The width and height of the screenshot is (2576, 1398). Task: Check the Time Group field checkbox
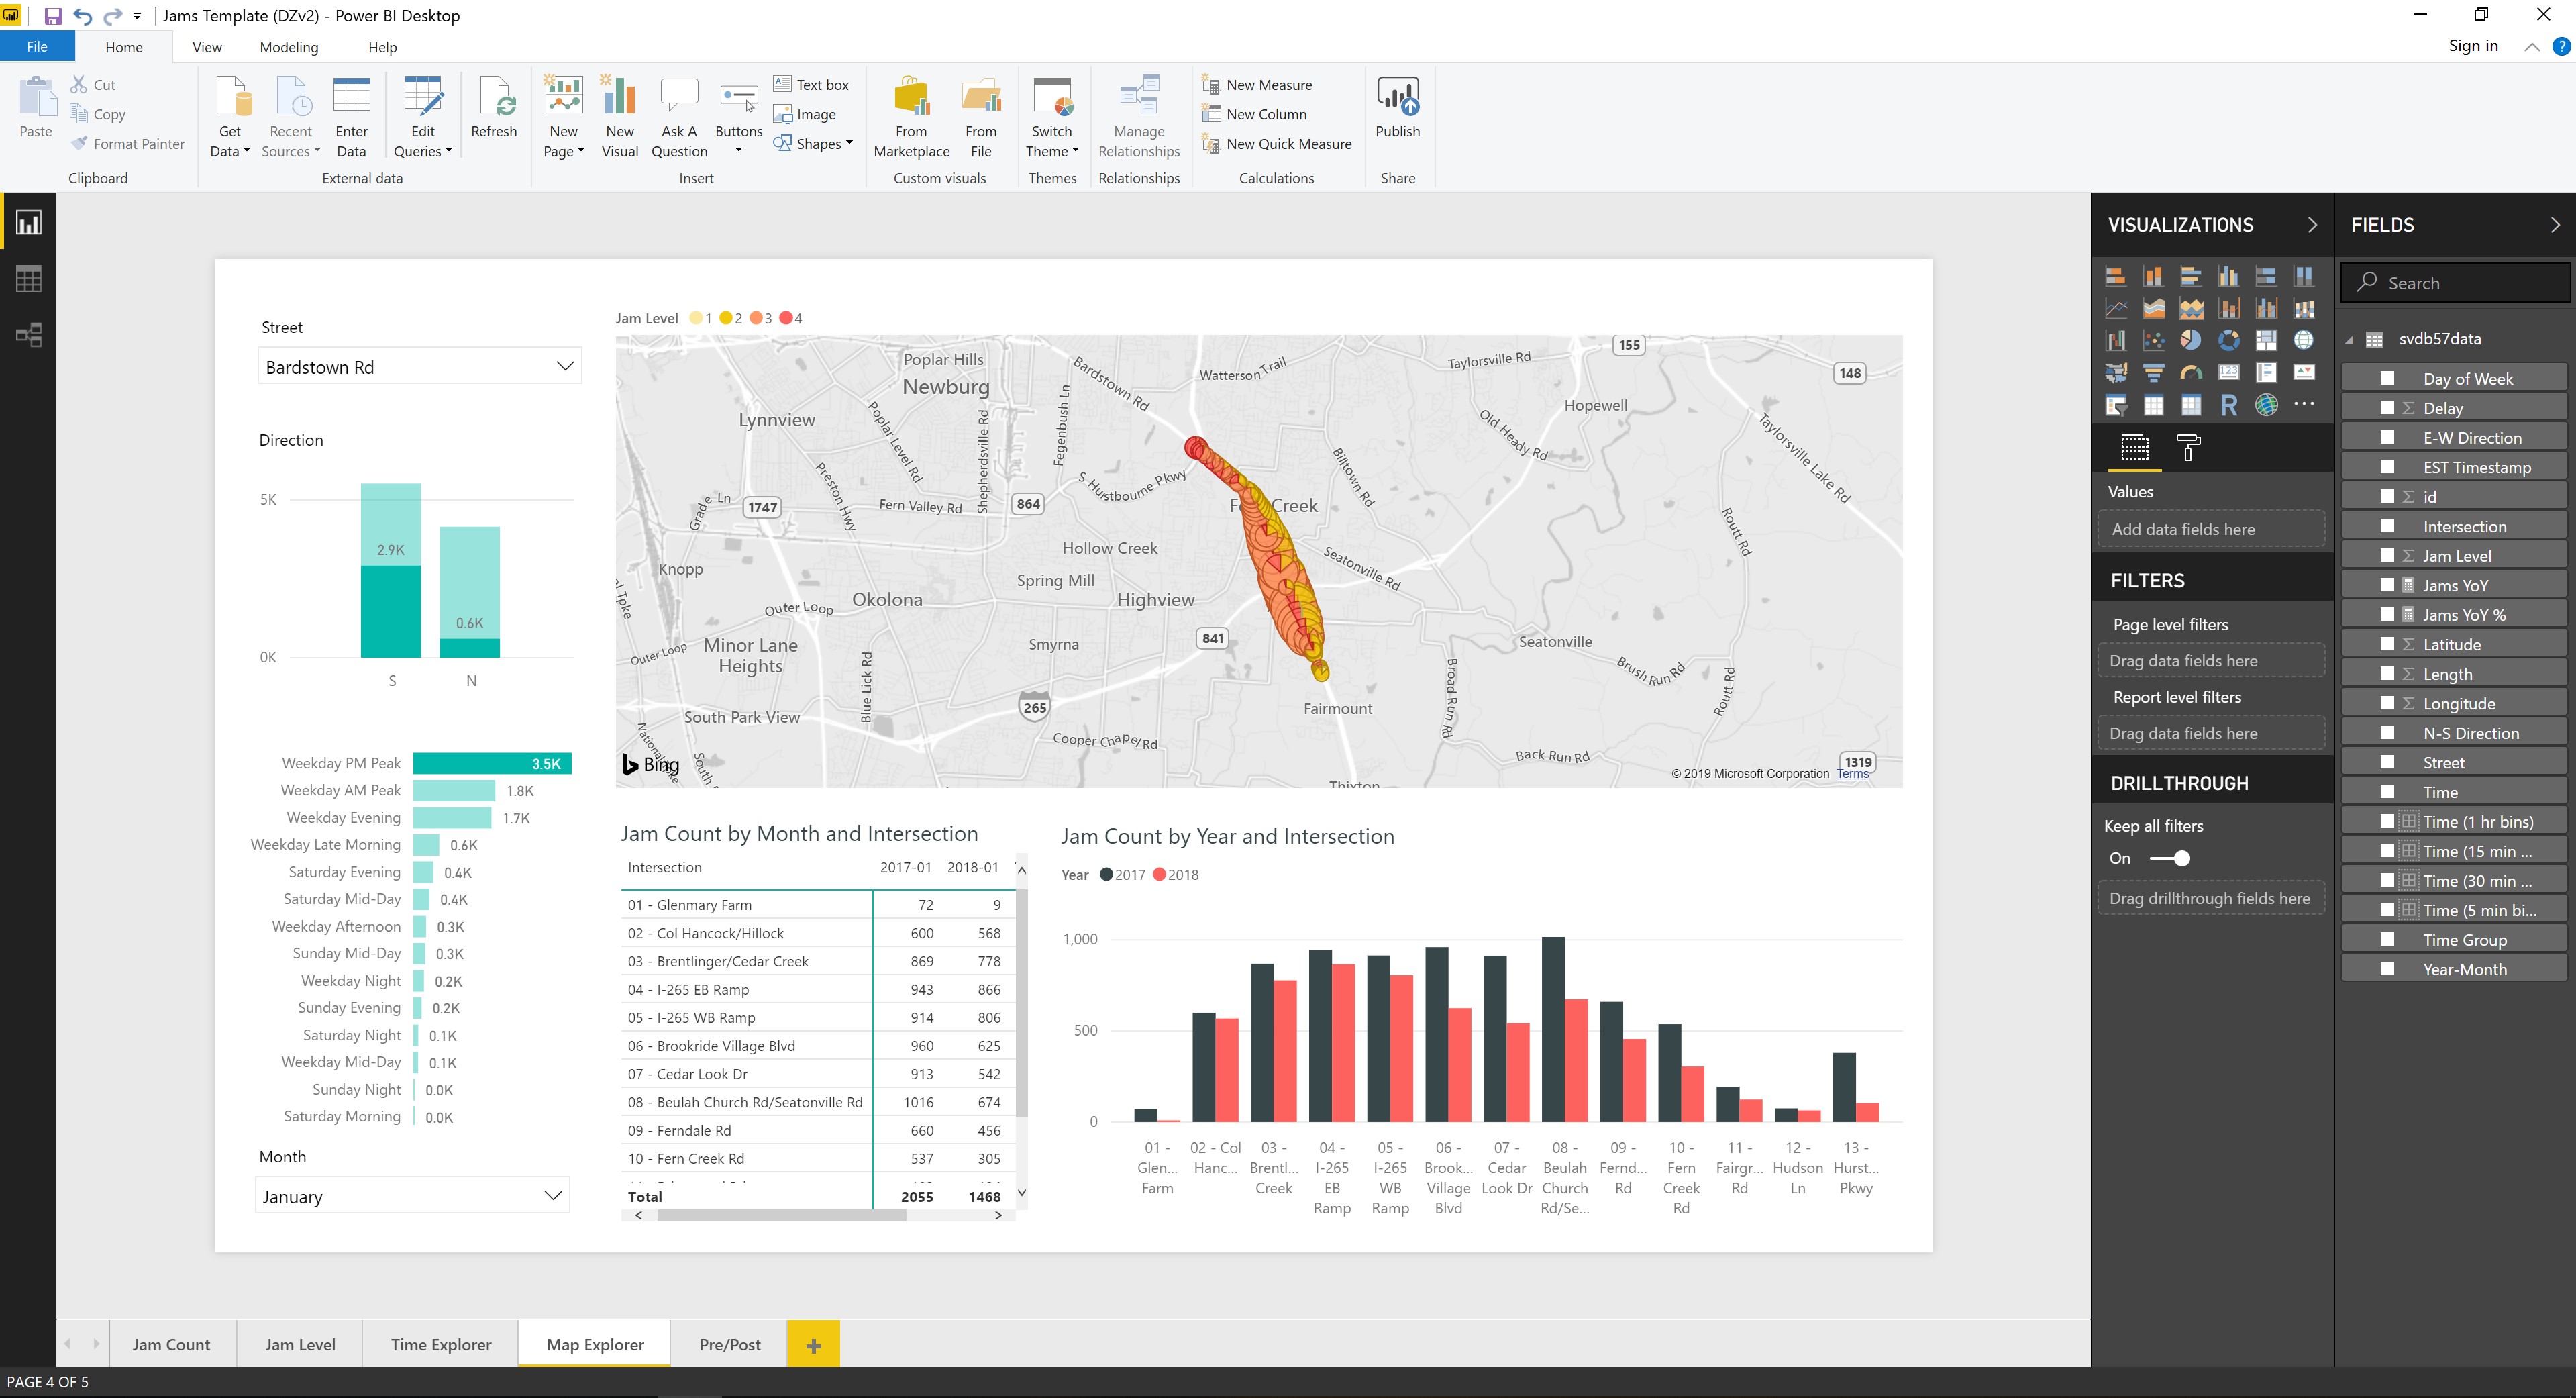click(x=2388, y=939)
